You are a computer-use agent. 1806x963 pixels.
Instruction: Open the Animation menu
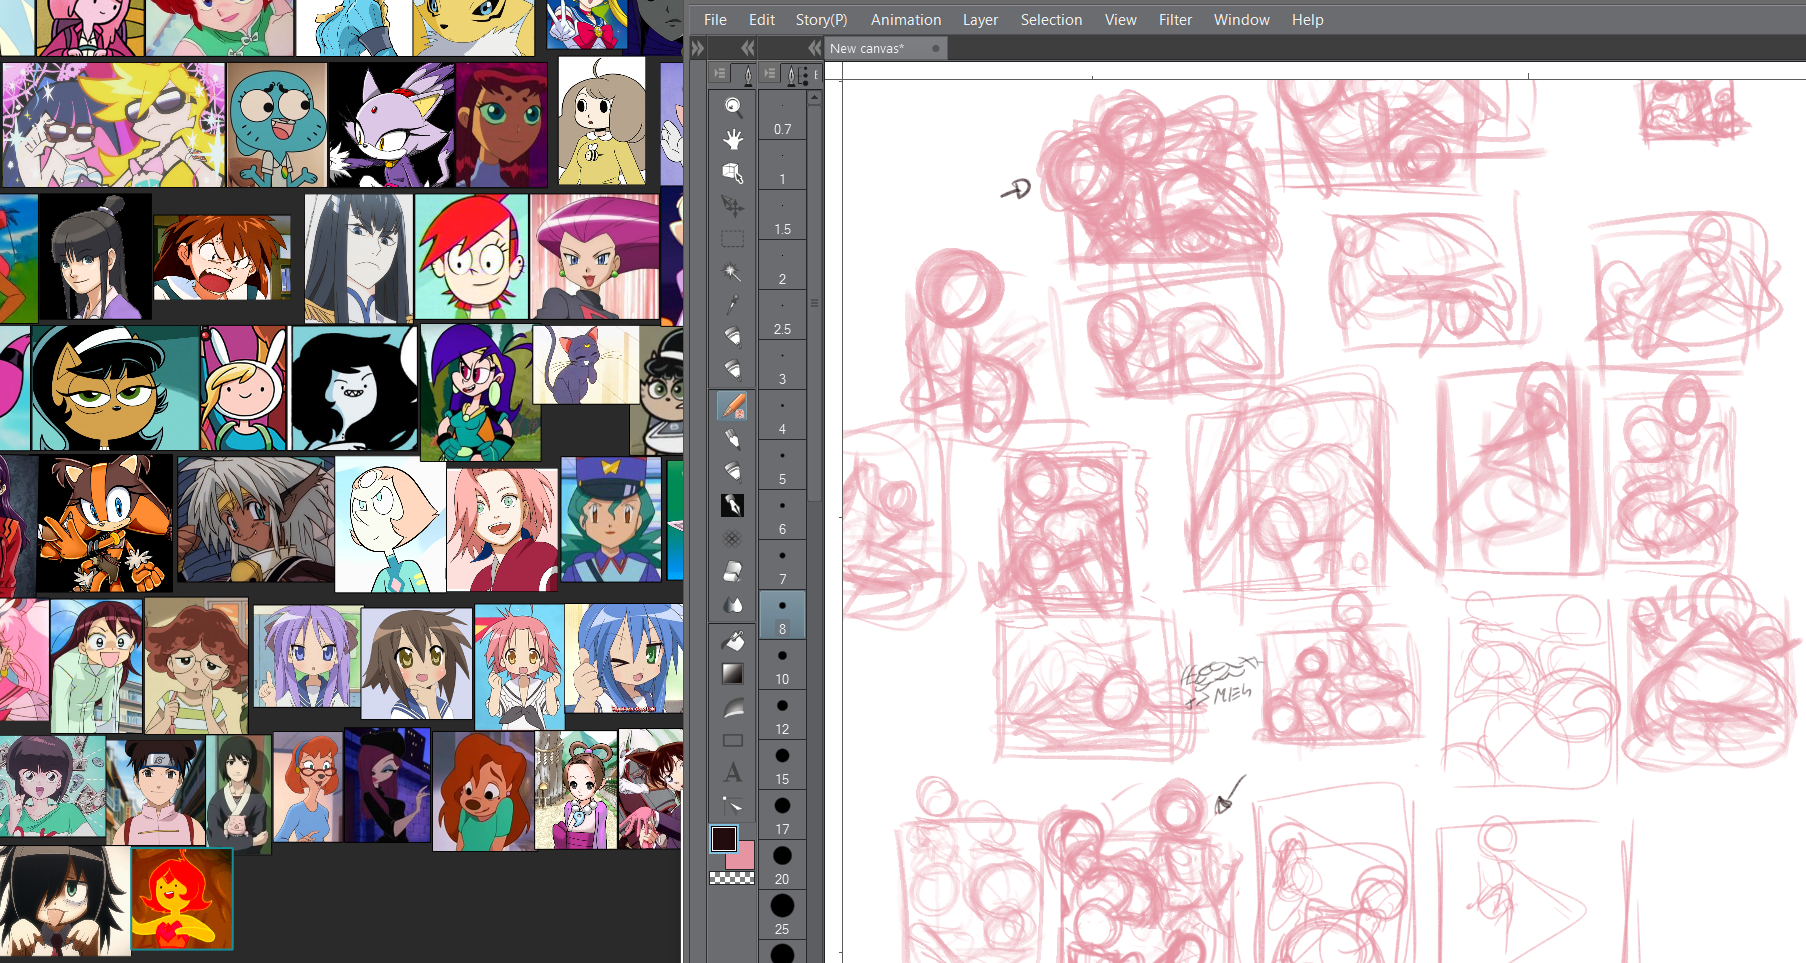tap(906, 19)
